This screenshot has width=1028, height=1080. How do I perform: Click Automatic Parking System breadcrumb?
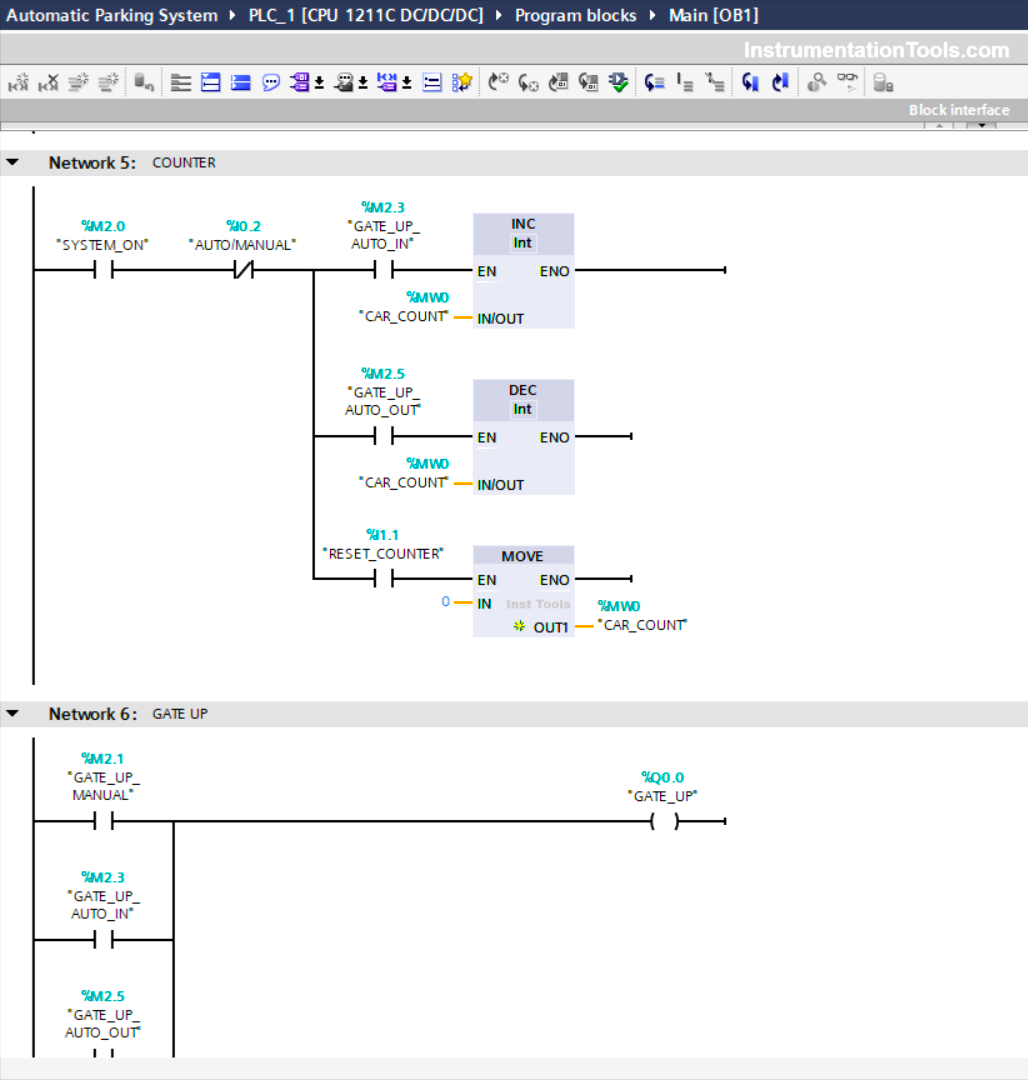point(112,15)
